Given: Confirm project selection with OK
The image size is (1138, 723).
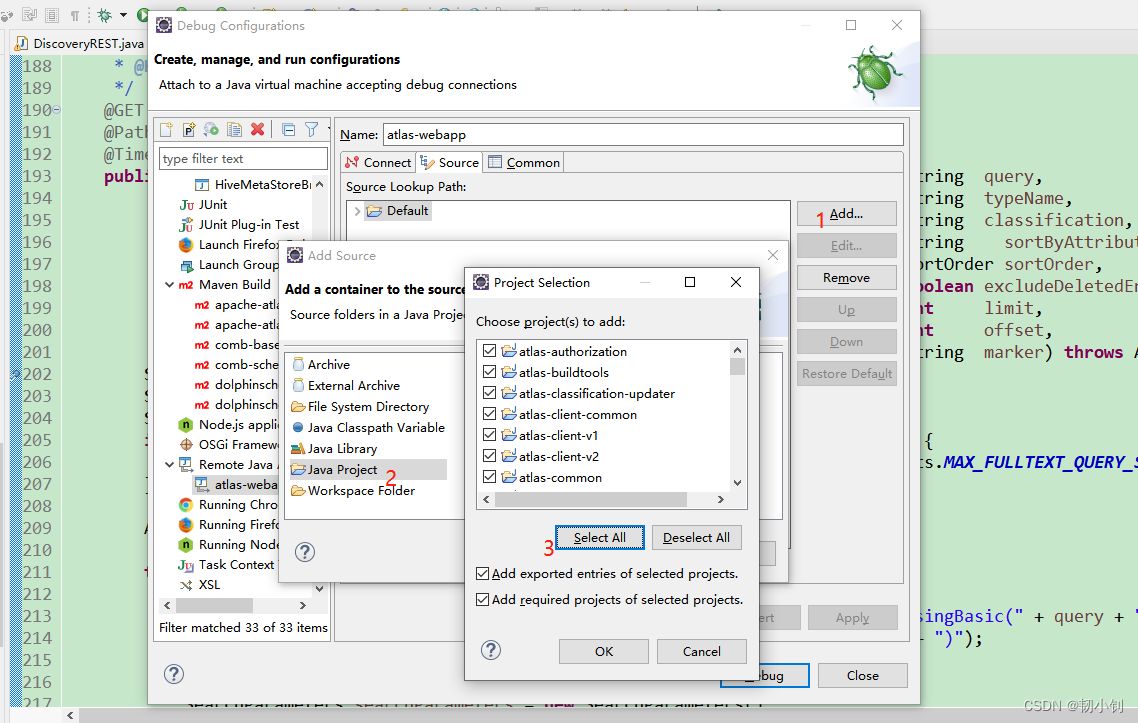Looking at the screenshot, I should (x=604, y=651).
